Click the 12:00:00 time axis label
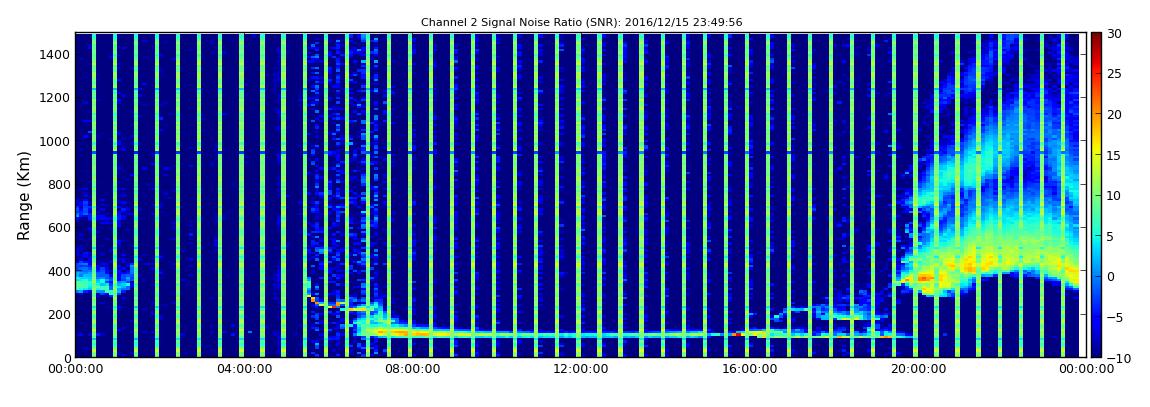The width and height of the screenshot is (1150, 407). point(580,369)
